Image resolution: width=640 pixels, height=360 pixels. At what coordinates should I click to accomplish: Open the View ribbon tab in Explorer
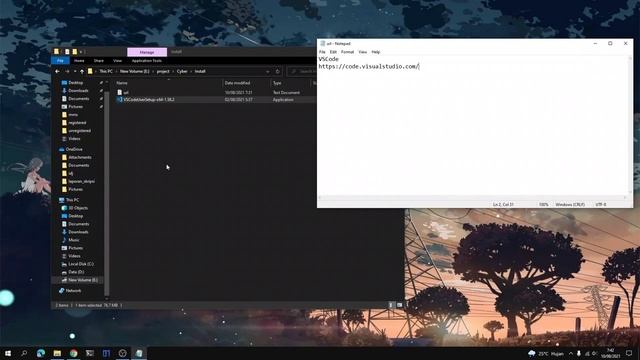pos(118,60)
